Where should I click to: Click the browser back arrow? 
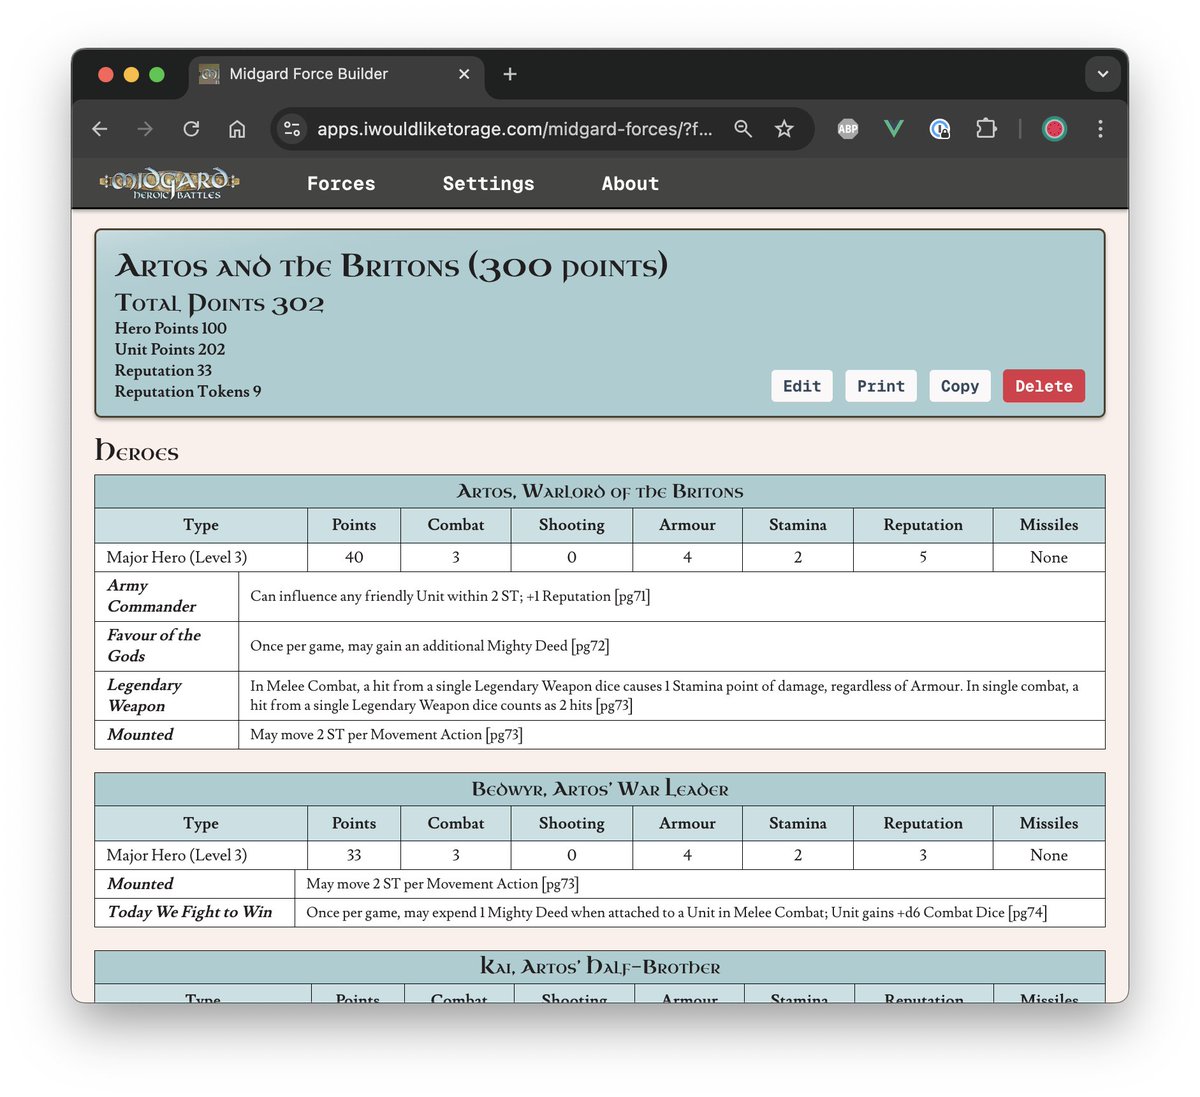click(100, 129)
